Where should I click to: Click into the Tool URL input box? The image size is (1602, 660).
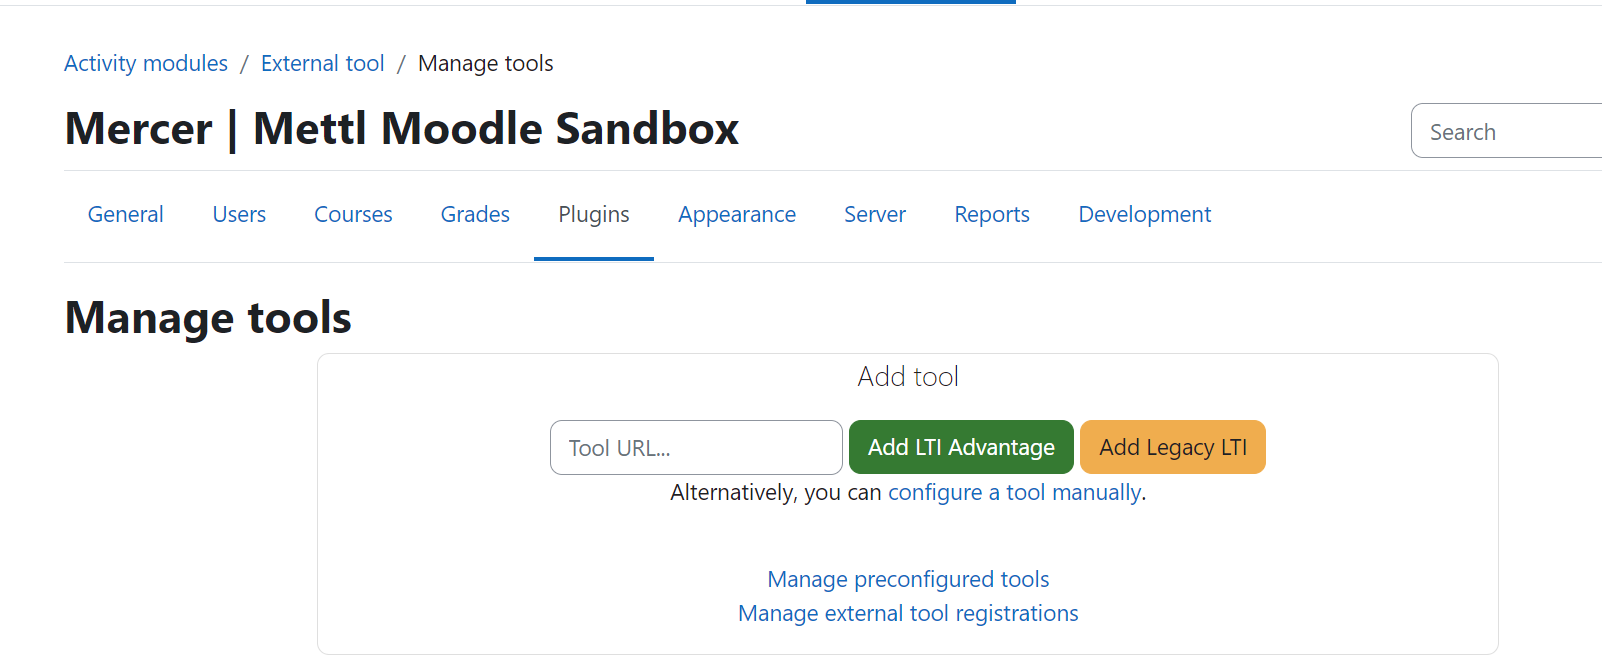pos(696,448)
